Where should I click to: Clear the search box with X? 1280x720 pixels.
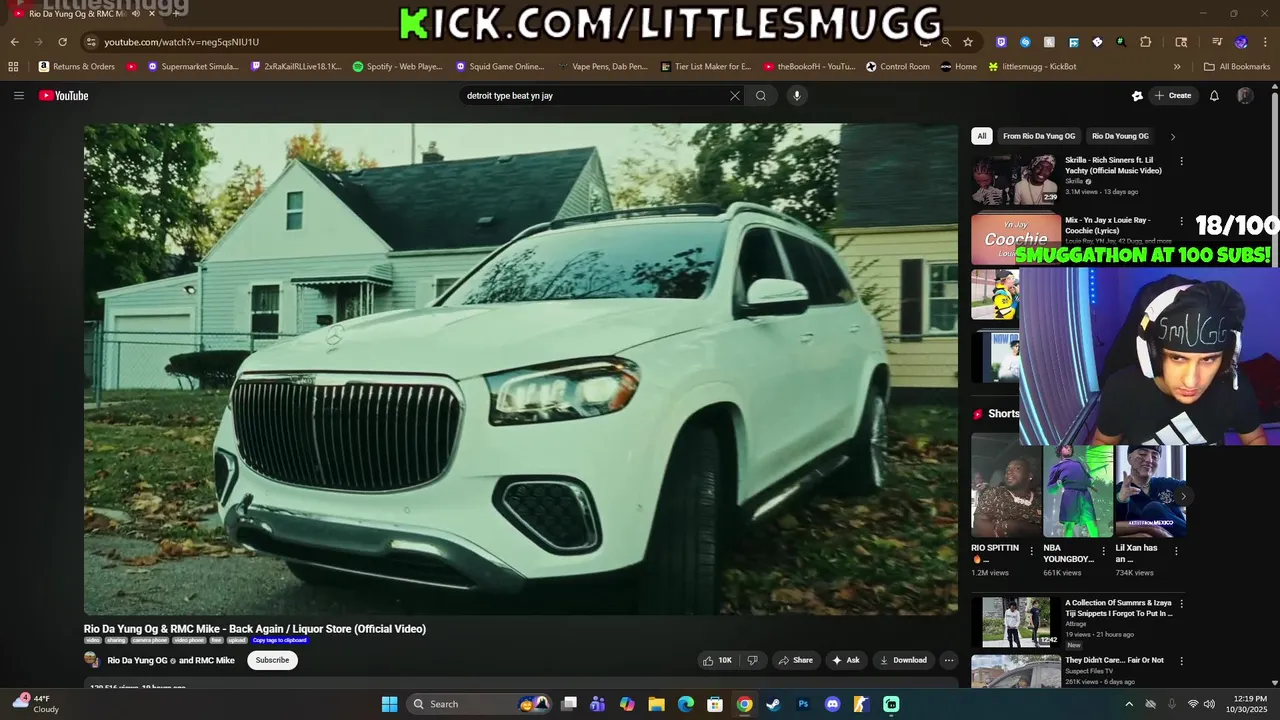(x=735, y=96)
